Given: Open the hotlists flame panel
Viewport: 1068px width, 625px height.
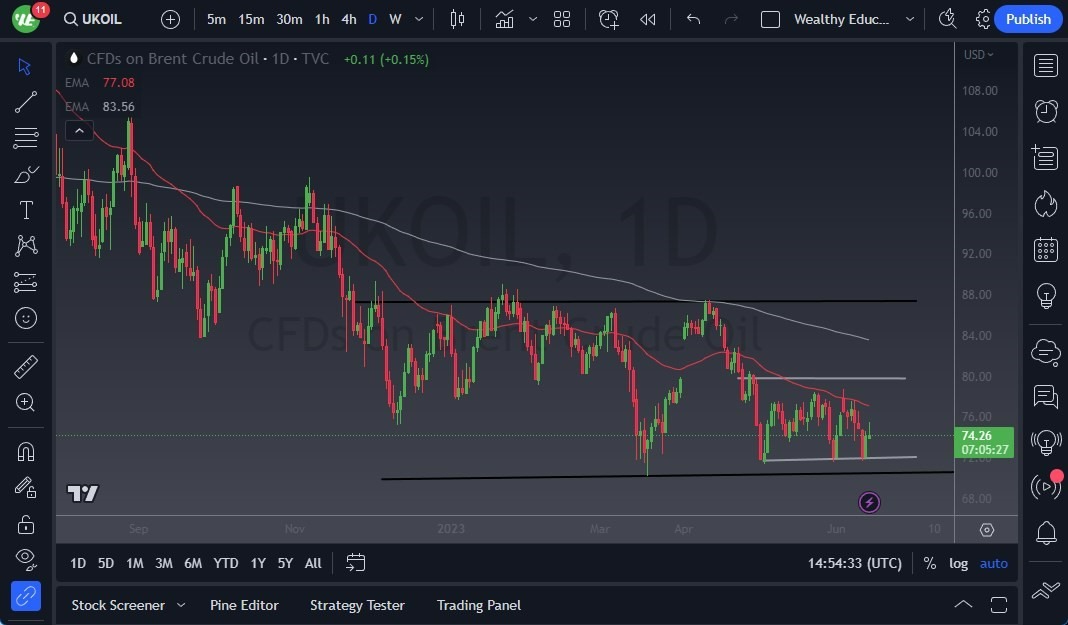Looking at the screenshot, I should [1046, 204].
